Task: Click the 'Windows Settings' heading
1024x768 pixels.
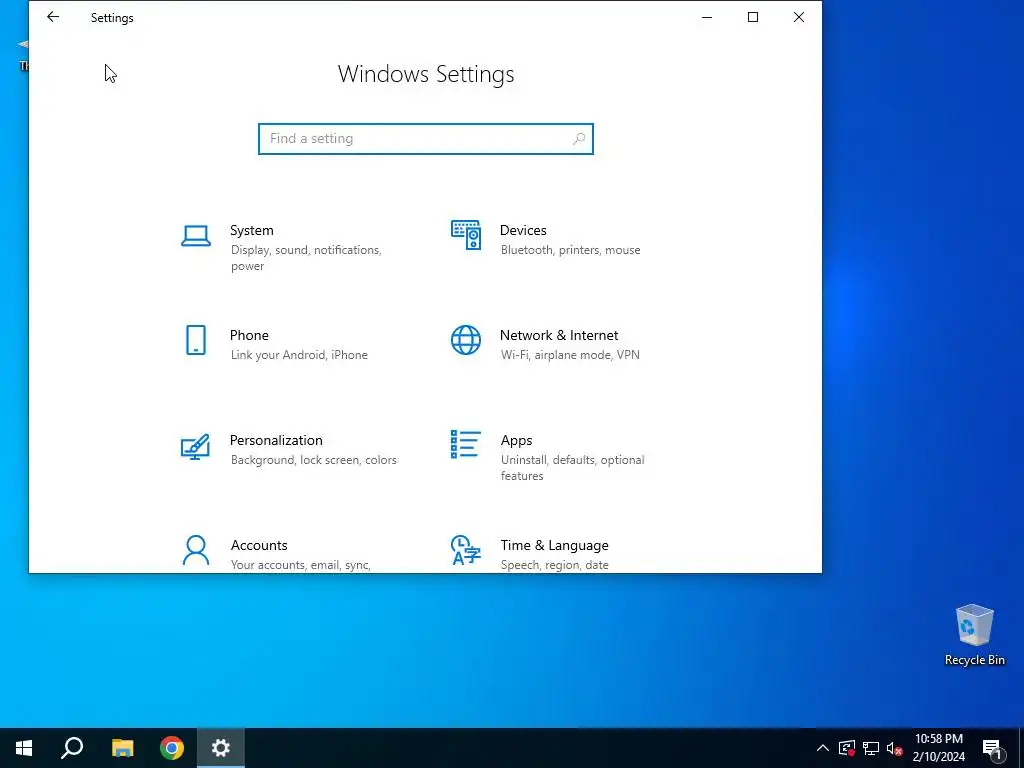Action: [x=426, y=74]
